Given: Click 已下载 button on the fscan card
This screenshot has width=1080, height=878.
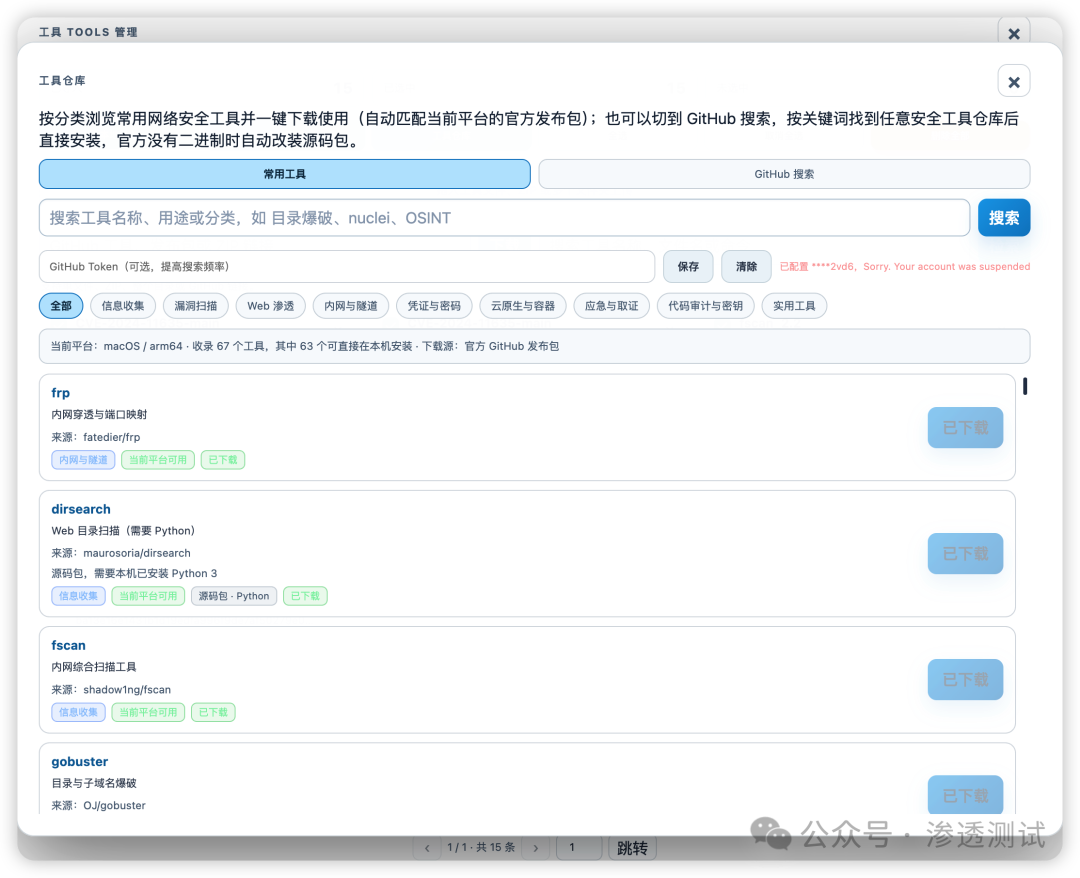Looking at the screenshot, I should click(965, 680).
